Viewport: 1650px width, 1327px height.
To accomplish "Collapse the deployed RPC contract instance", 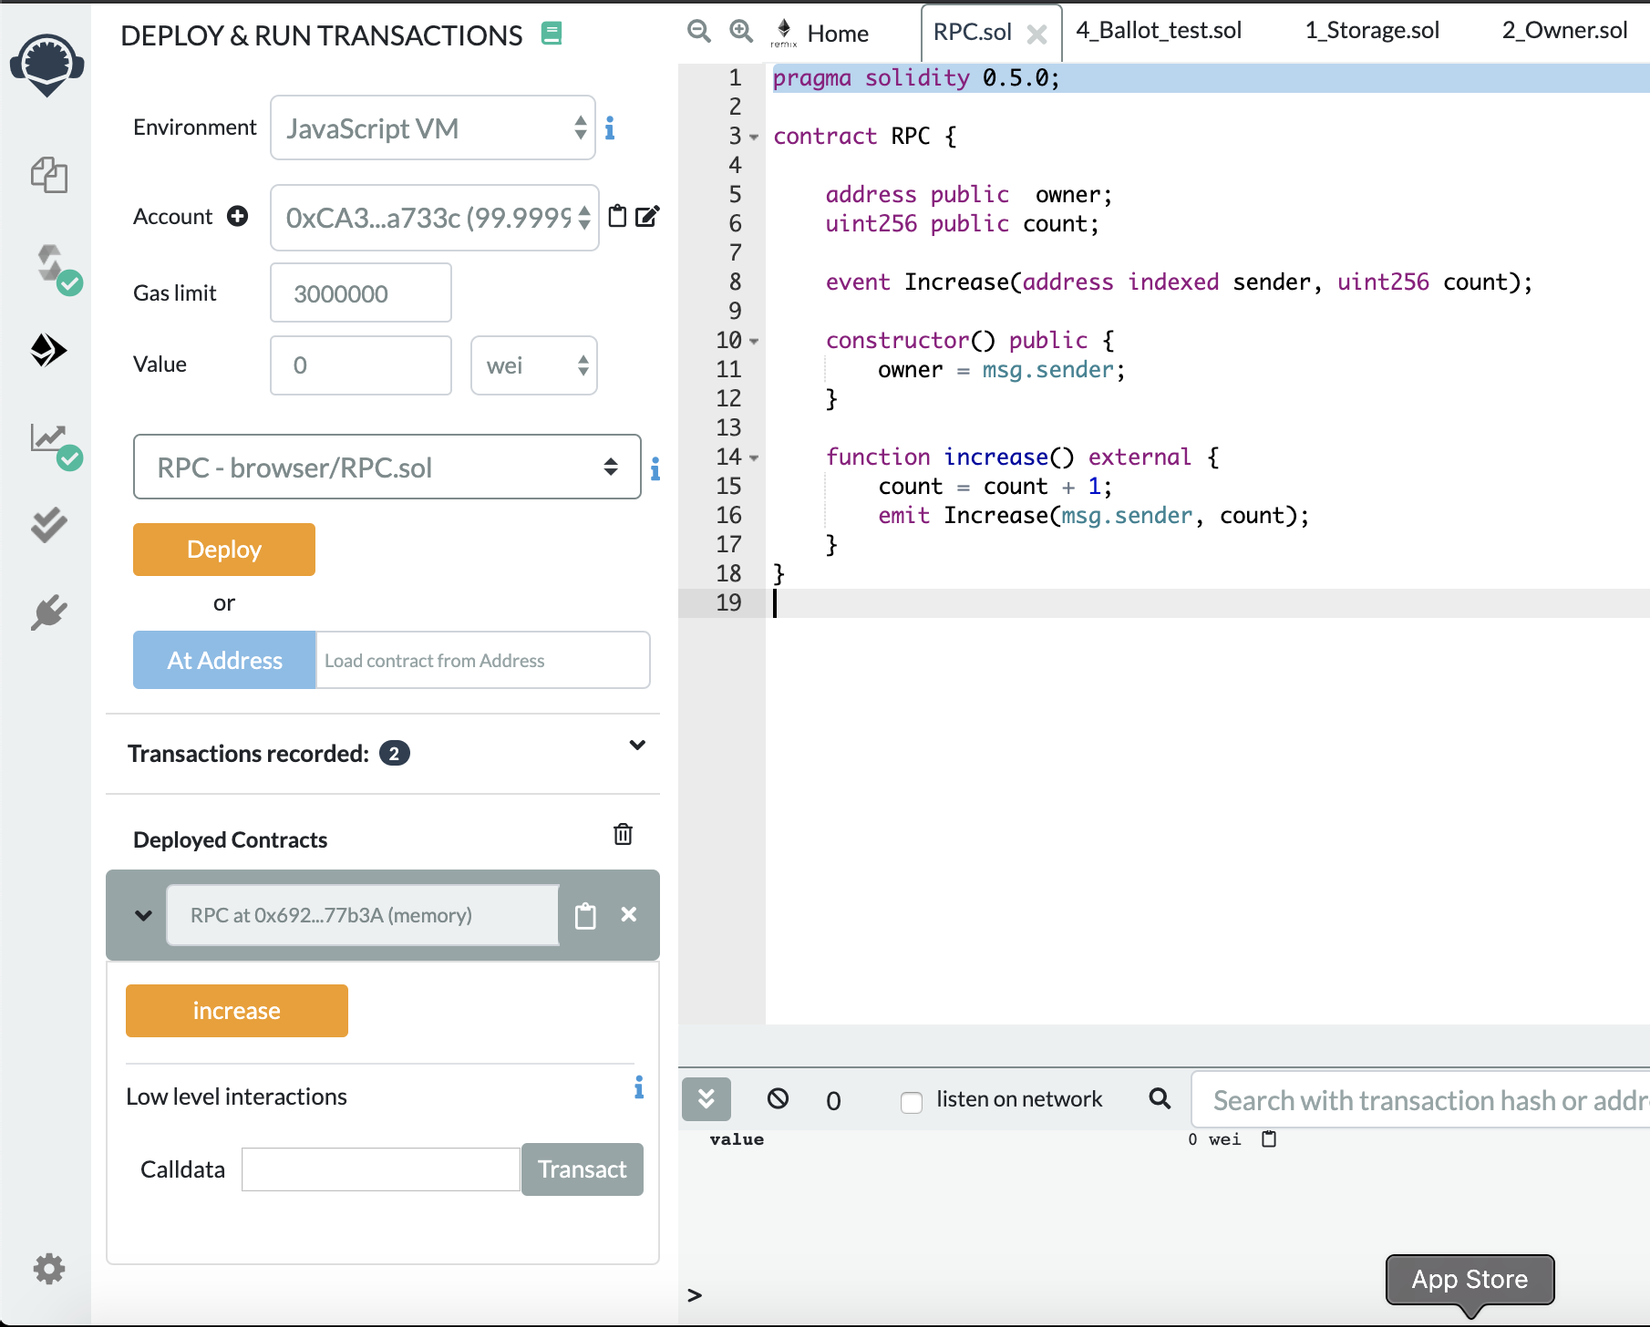I will 143,915.
